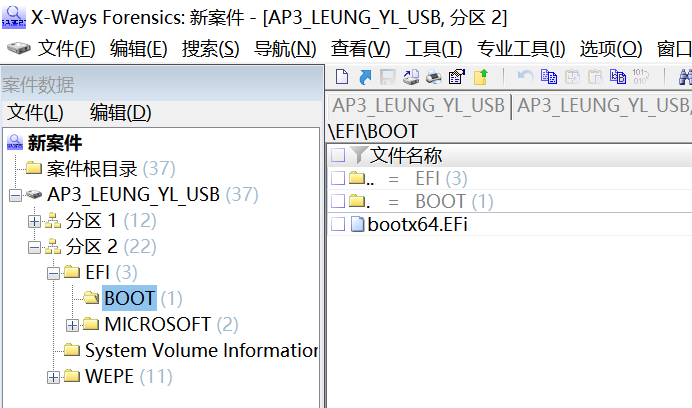Click the first greyed clipboard paste icon
Screen dimensions: 692x408
(572, 77)
